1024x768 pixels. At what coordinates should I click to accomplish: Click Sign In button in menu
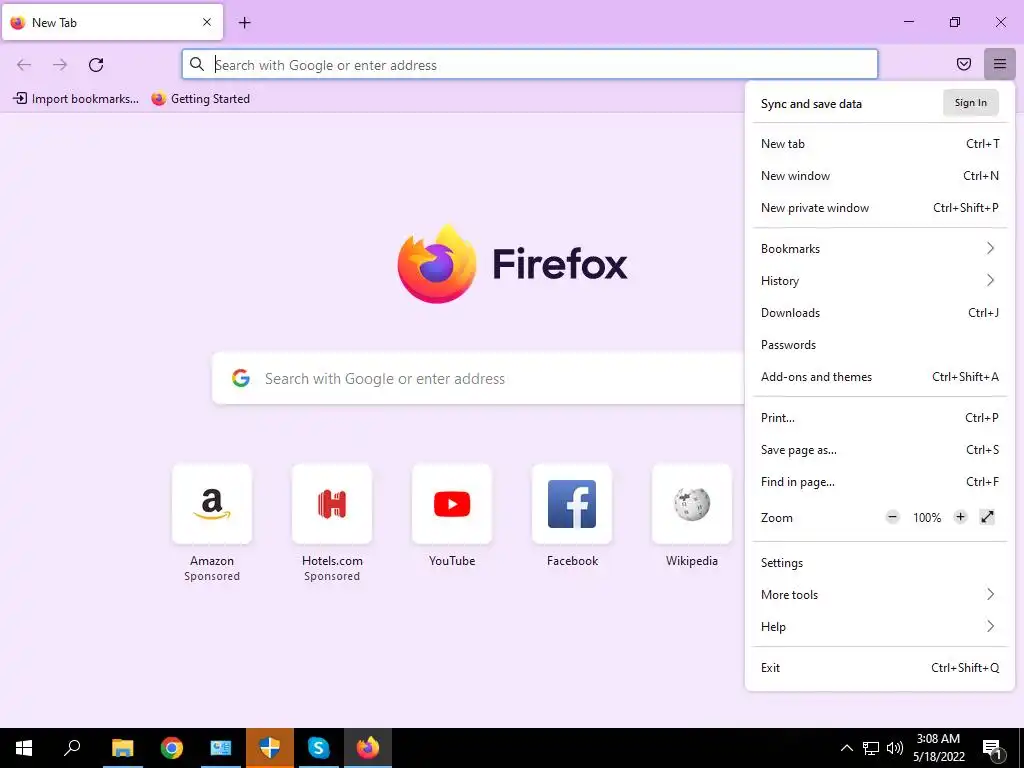(x=970, y=103)
